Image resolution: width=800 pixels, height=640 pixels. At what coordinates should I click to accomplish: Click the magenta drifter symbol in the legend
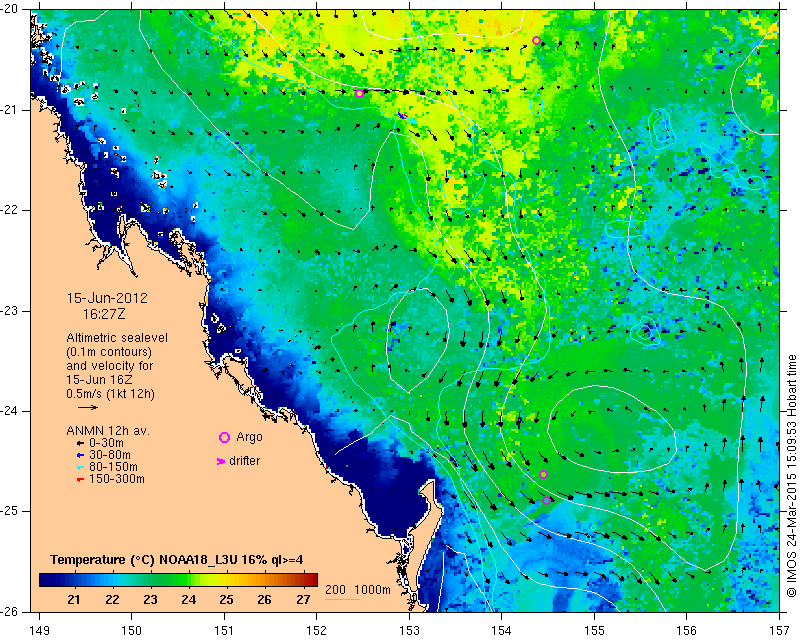[x=220, y=461]
